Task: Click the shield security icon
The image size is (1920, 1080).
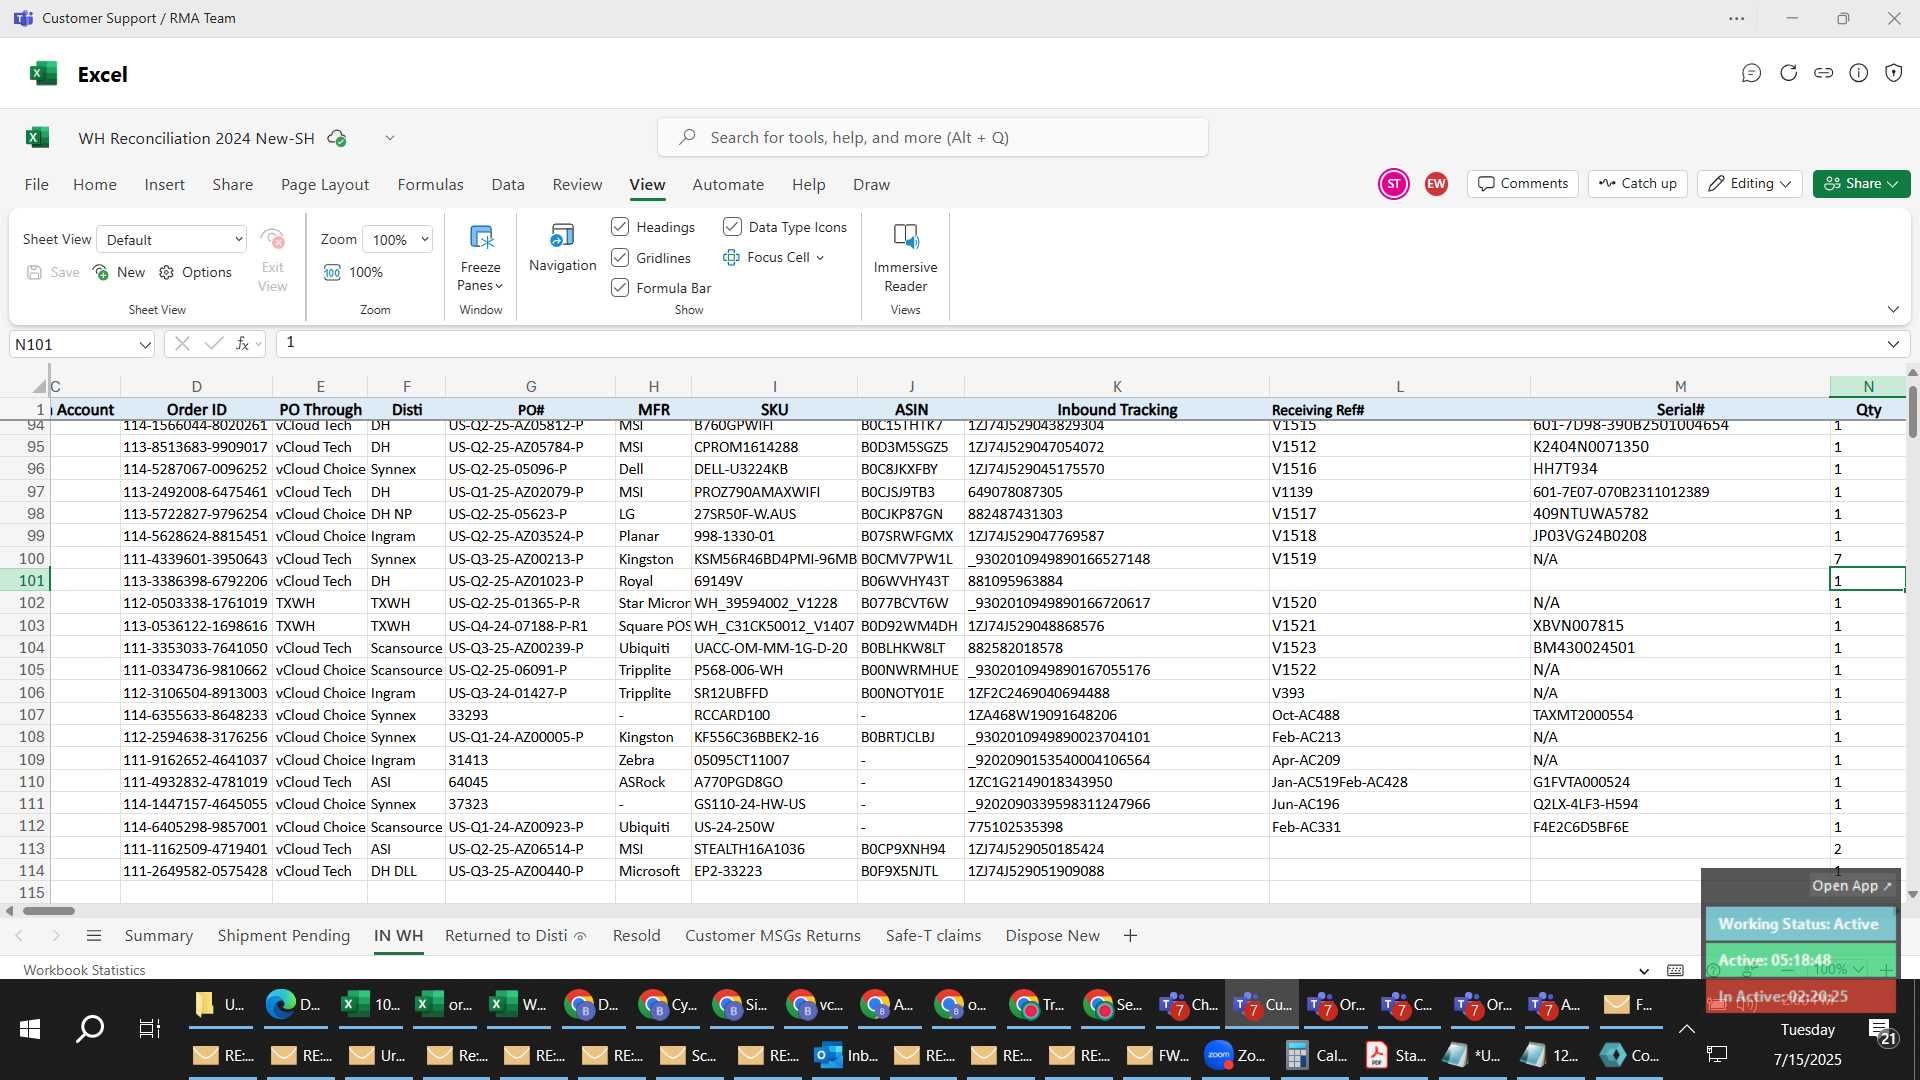Action: click(x=1894, y=73)
